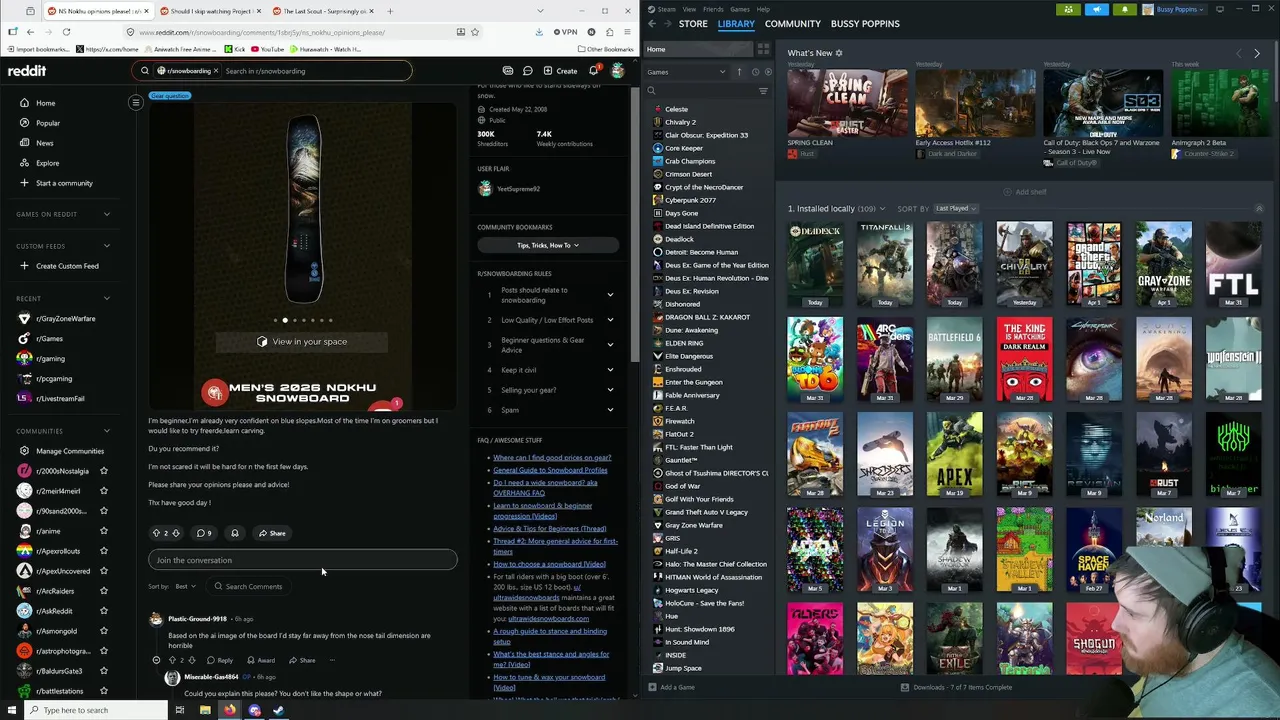
Task: Toggle Steam ready-to-play filter icon
Action: 767,72
